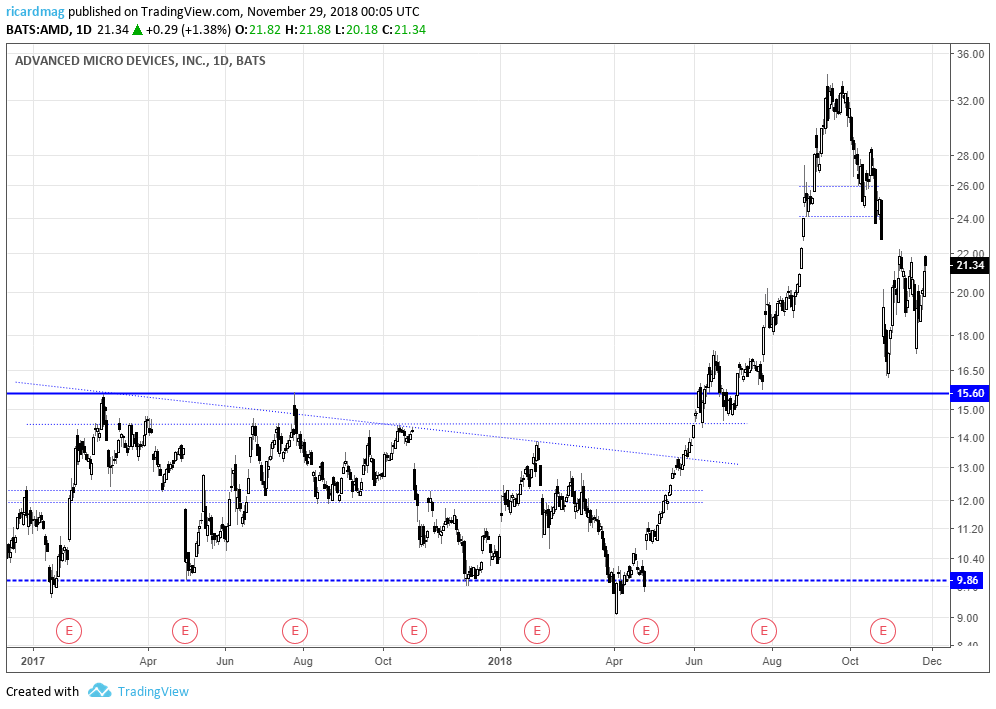This screenshot has width=996, height=709.
Task: Click the earnings E marker near January 2017
Action: point(69,631)
